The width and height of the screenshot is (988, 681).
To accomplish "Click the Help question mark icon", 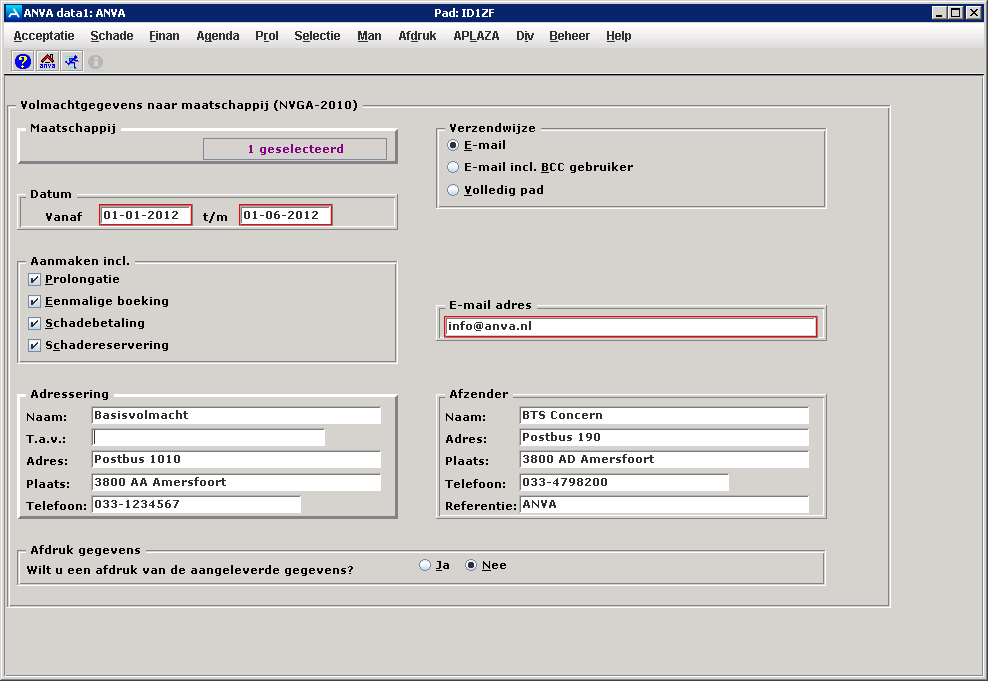I will coord(21,61).
